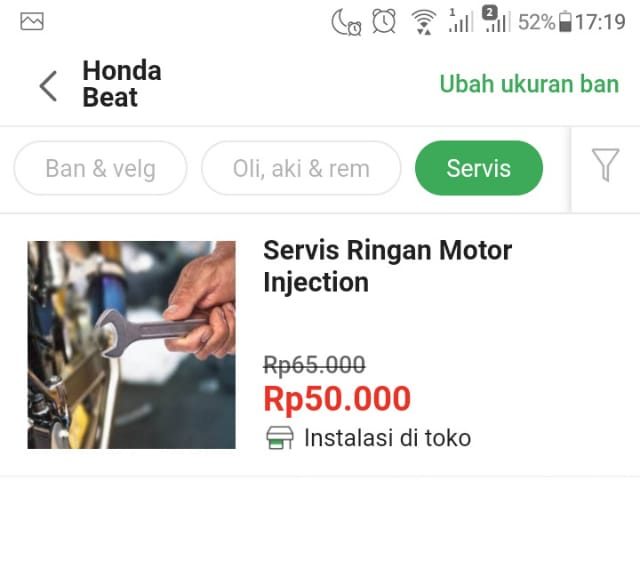Tap the image notification icon in status bar

32,22
